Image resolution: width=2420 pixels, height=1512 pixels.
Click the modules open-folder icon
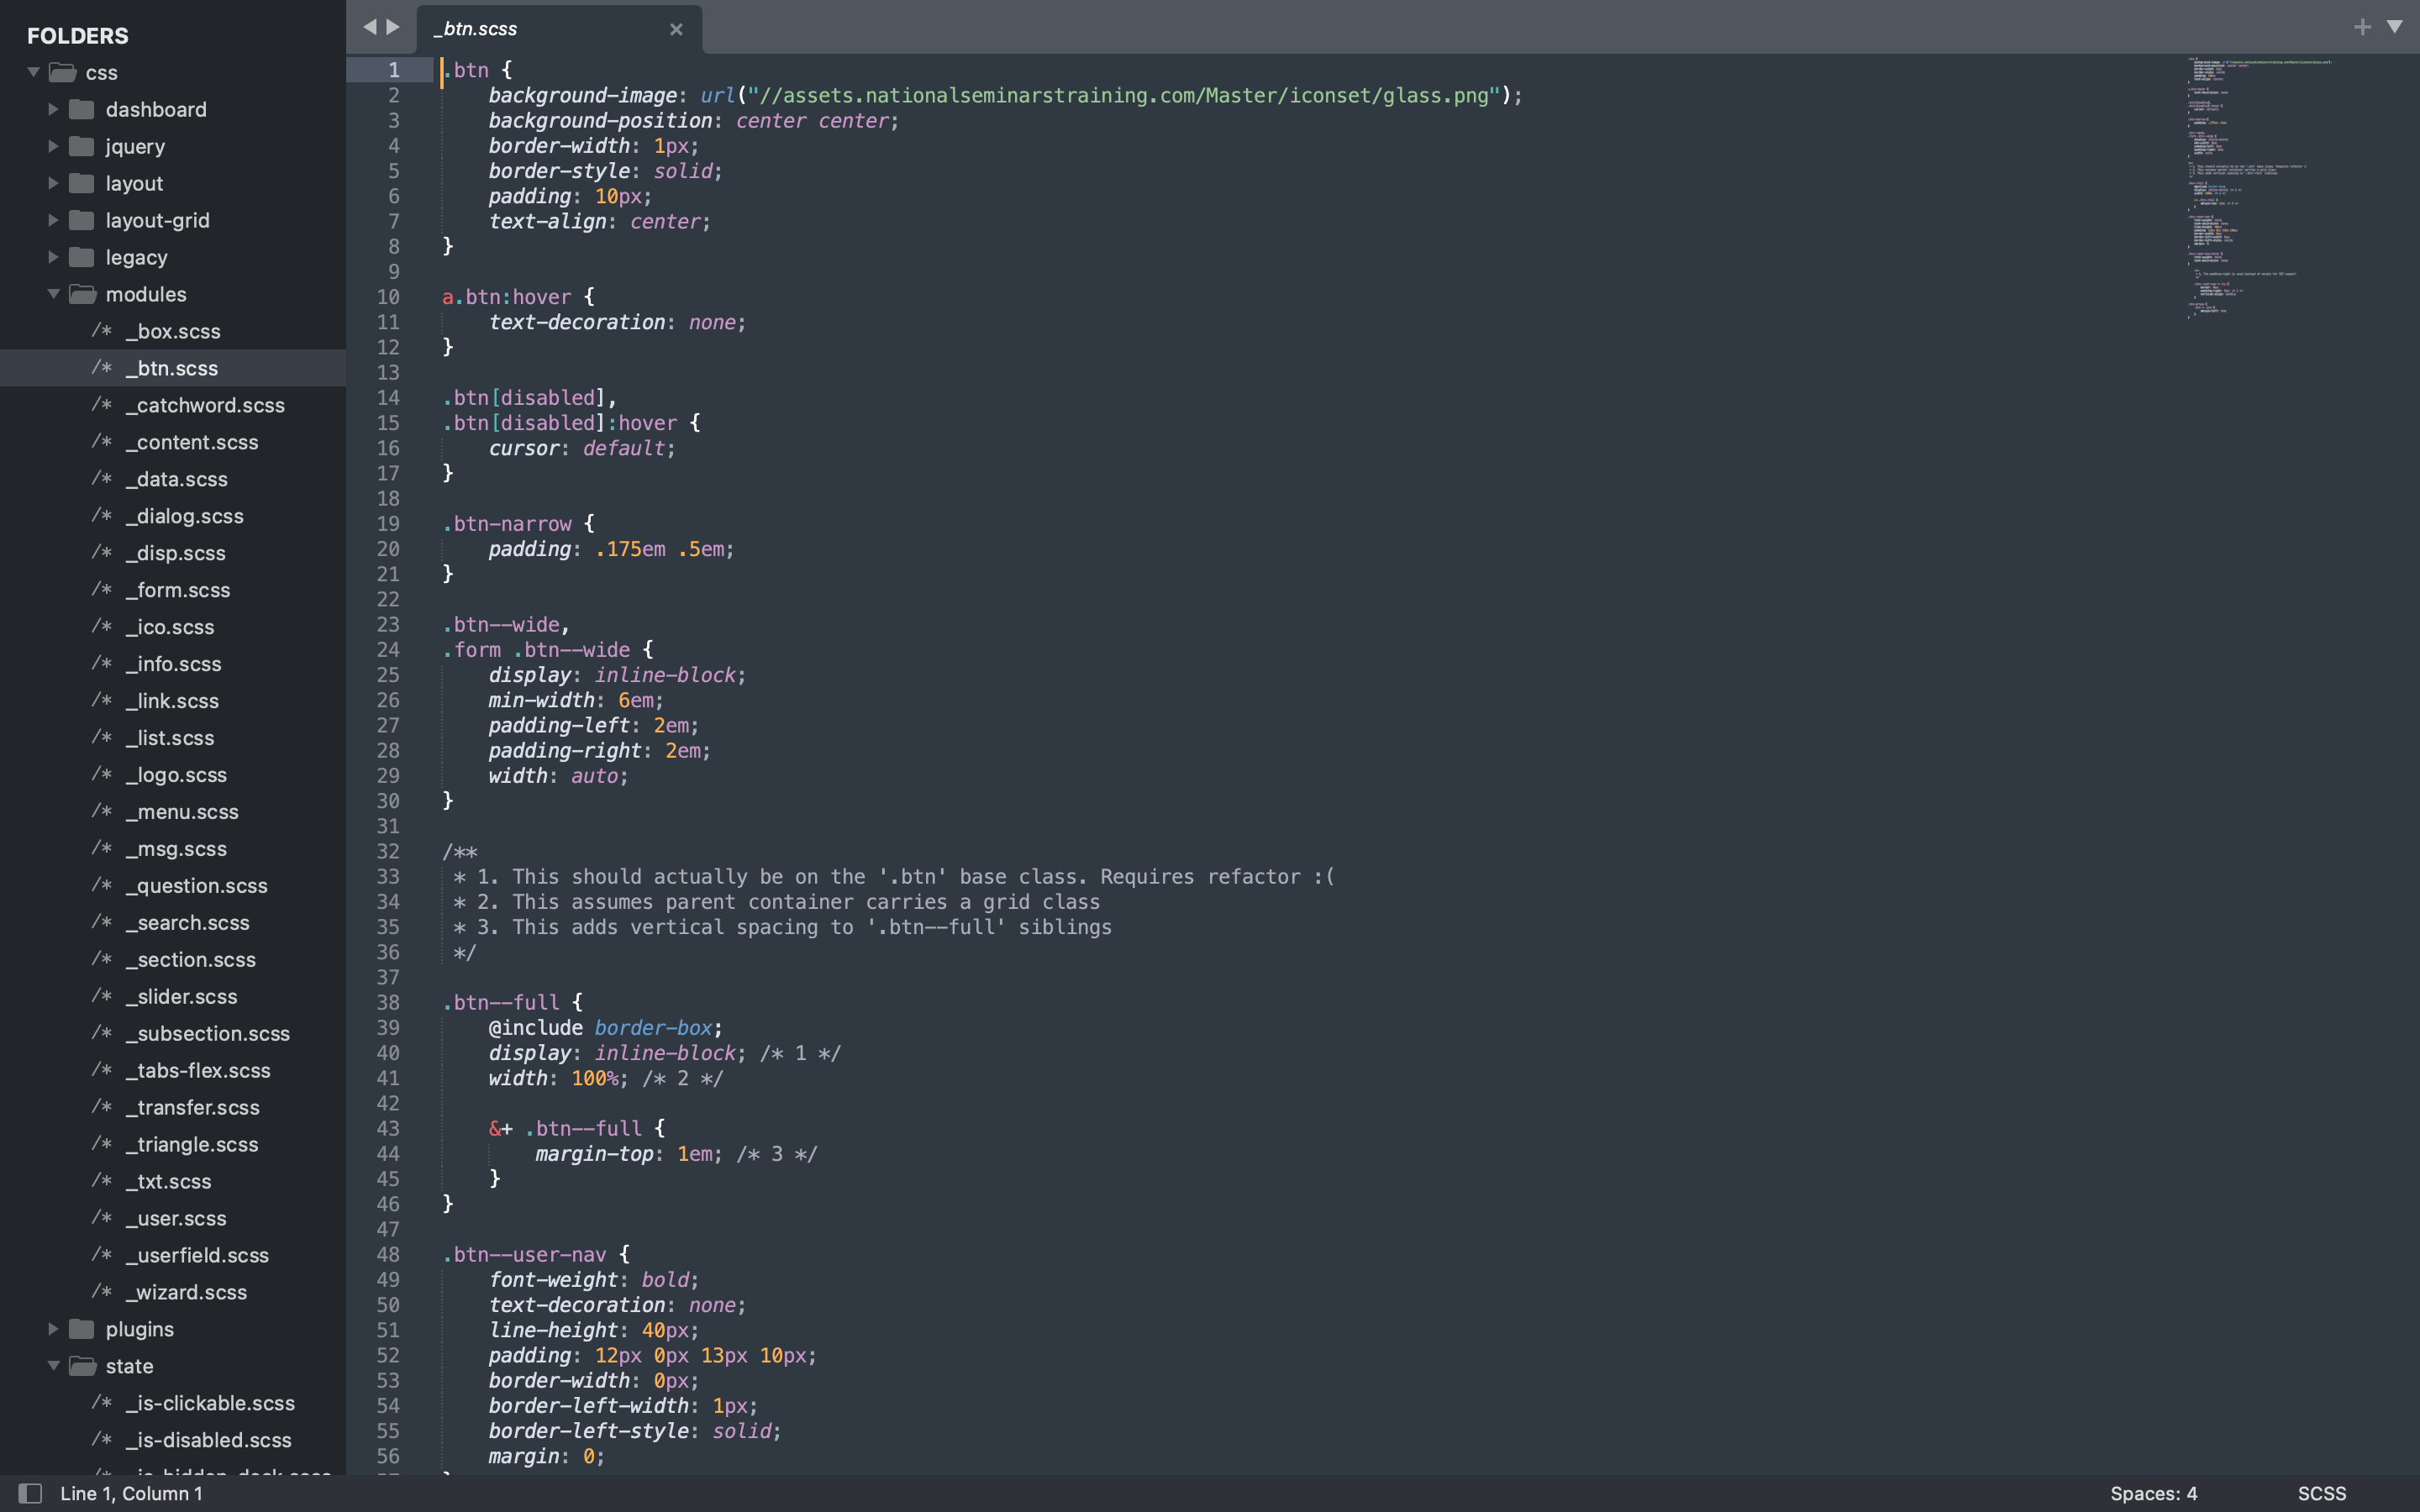pyautogui.click(x=83, y=294)
